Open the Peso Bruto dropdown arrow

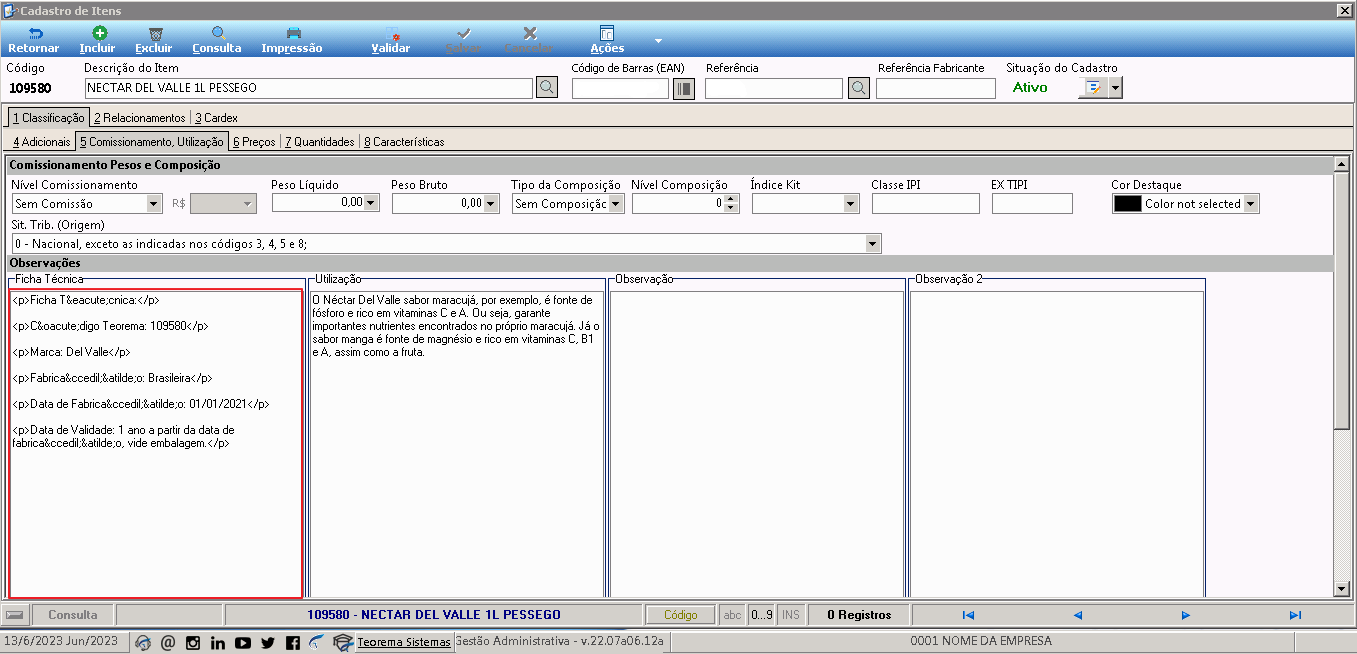492,204
